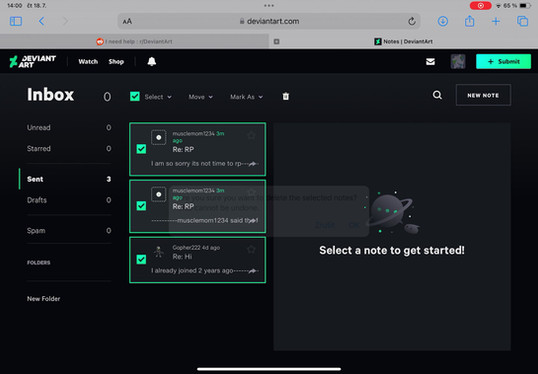Viewport: 538px width, 374px height.
Task: Delete selected notes with the trash icon
Action: pos(285,96)
